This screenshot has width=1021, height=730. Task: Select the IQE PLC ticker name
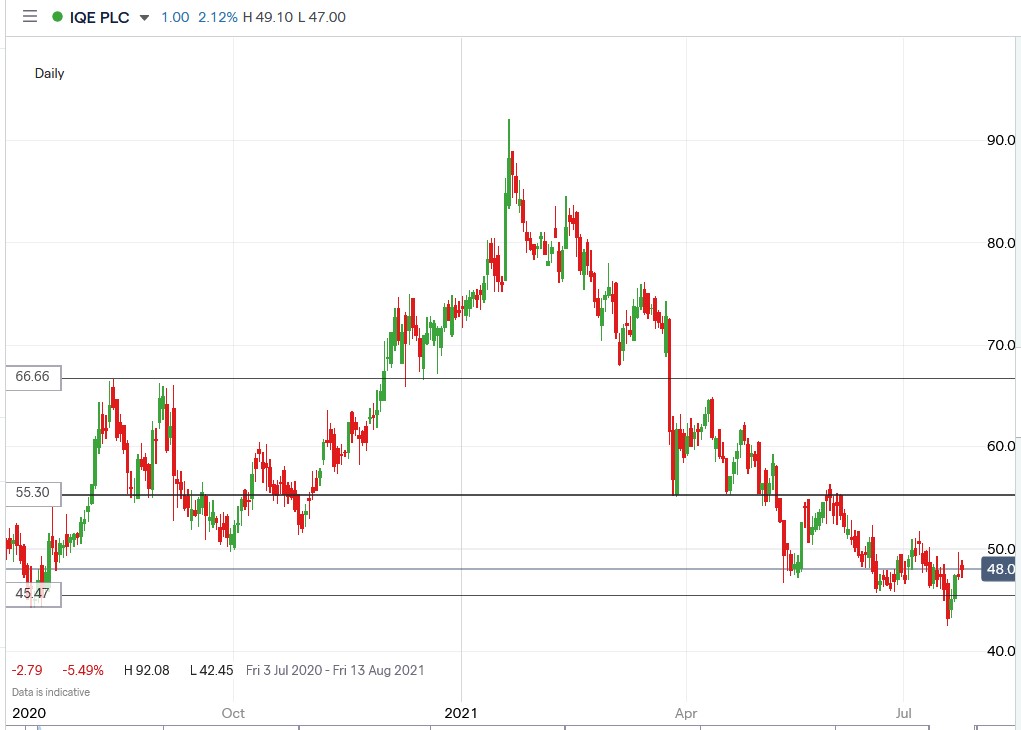[97, 17]
